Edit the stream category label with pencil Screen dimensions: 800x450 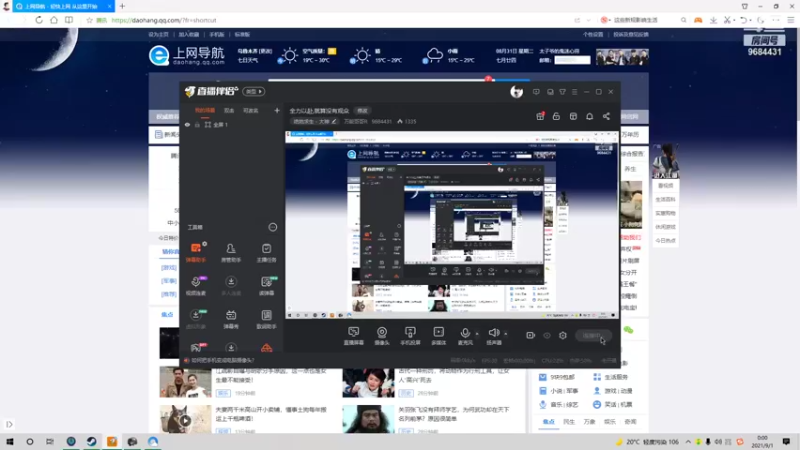[314, 121]
